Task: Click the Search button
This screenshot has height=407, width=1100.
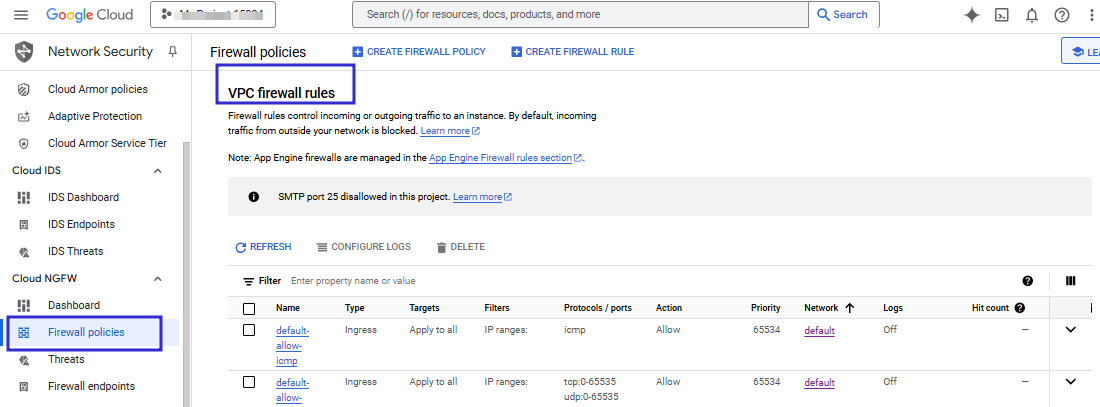Action: coord(844,14)
